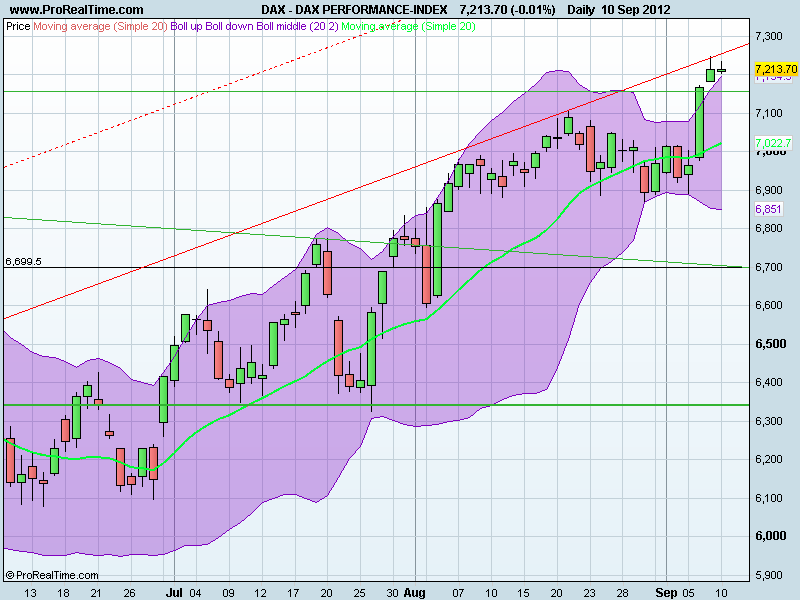Screen dimensions: 800x600
Task: Click the 21 date axis label
Action: pyautogui.click(x=96, y=593)
